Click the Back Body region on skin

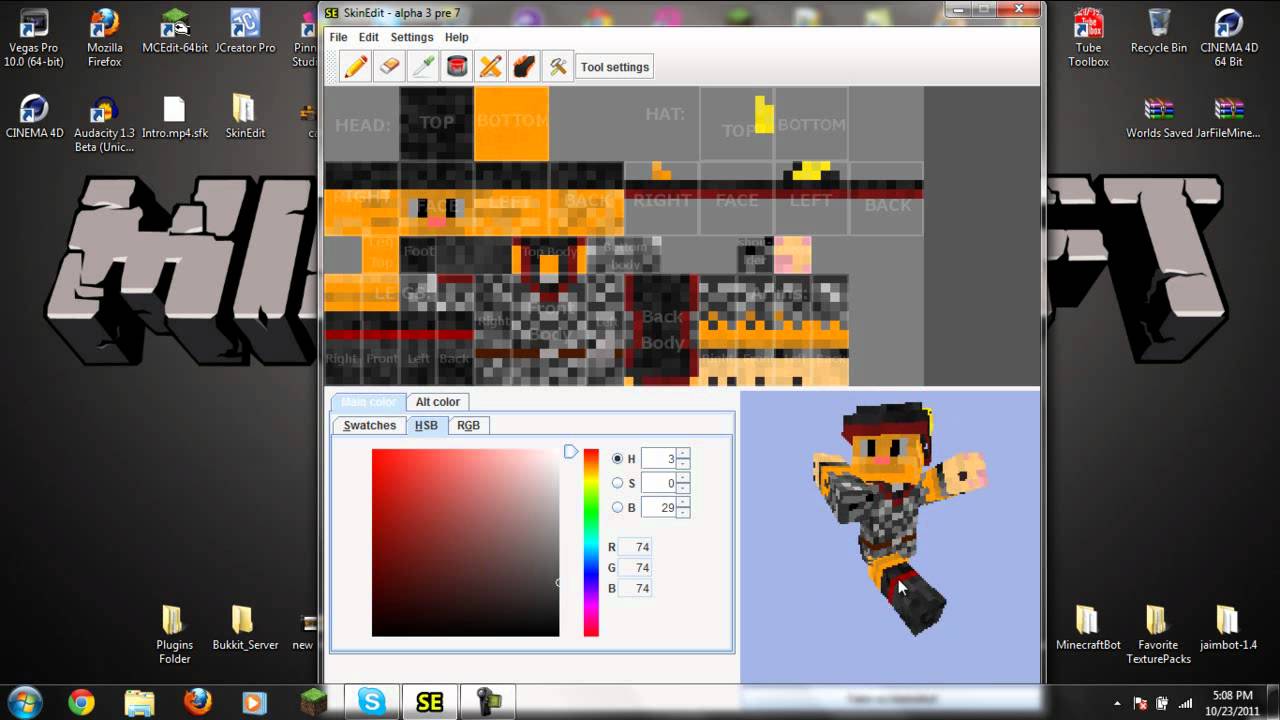click(661, 329)
